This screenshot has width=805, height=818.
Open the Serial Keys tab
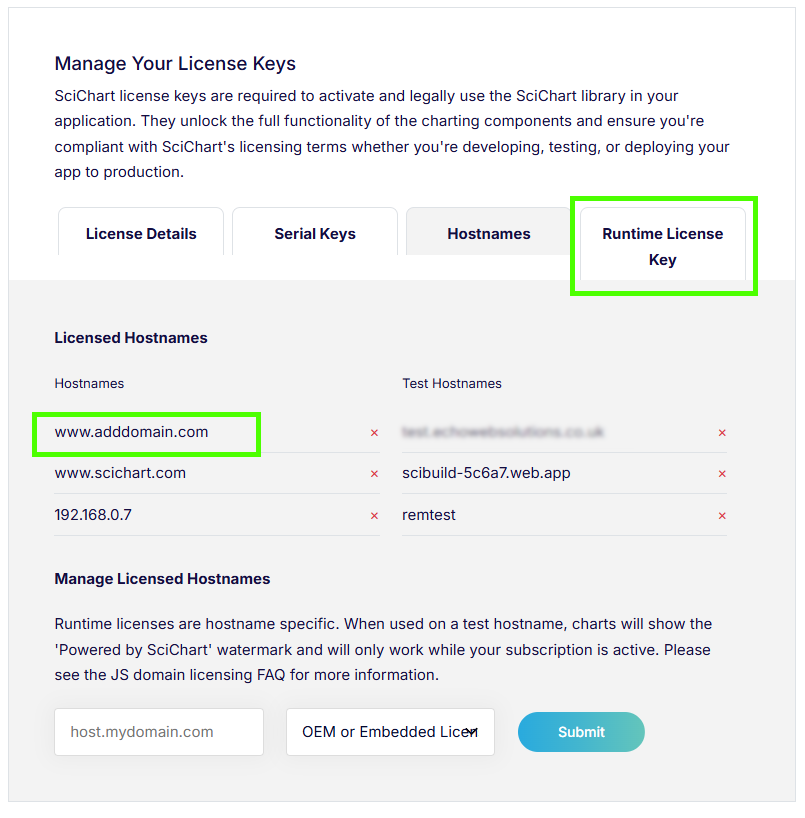[x=314, y=233]
